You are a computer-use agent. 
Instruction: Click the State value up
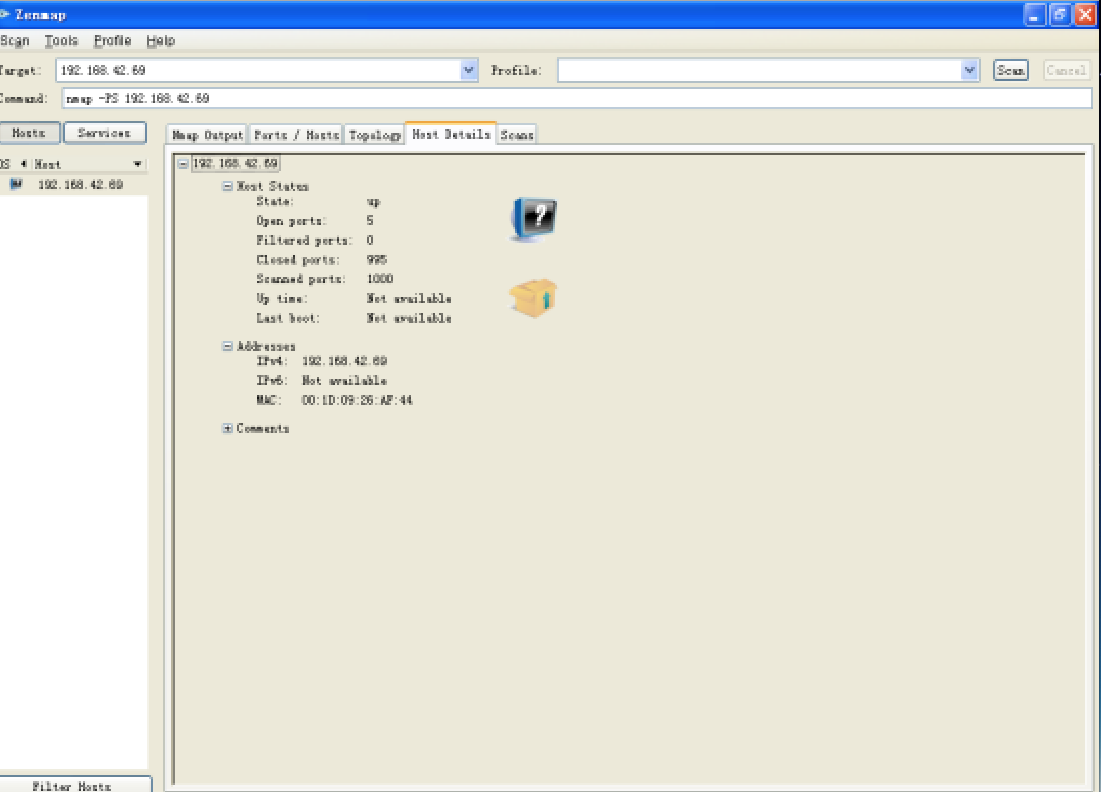[373, 202]
